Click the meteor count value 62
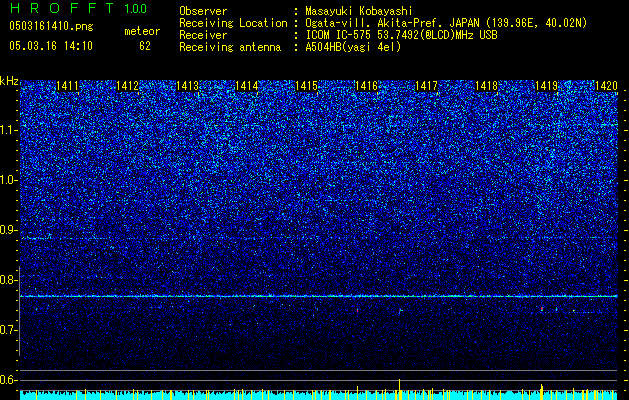The height and width of the screenshot is (400, 629). tap(145, 46)
